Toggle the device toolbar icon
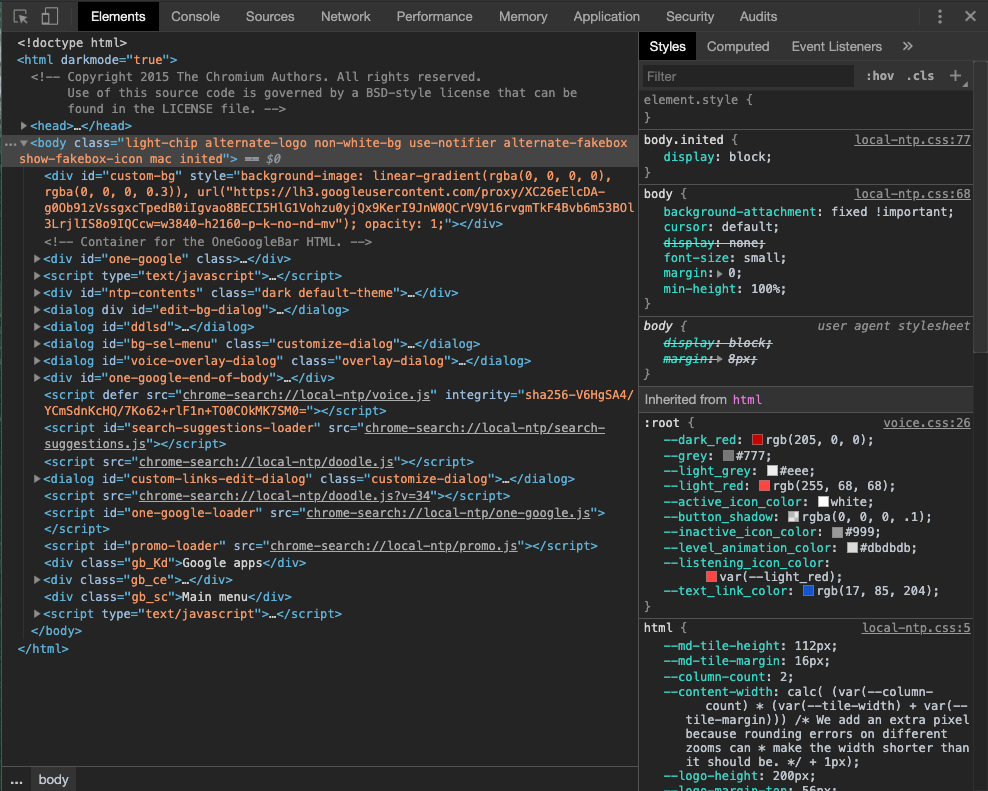This screenshot has width=988, height=791. (49, 16)
